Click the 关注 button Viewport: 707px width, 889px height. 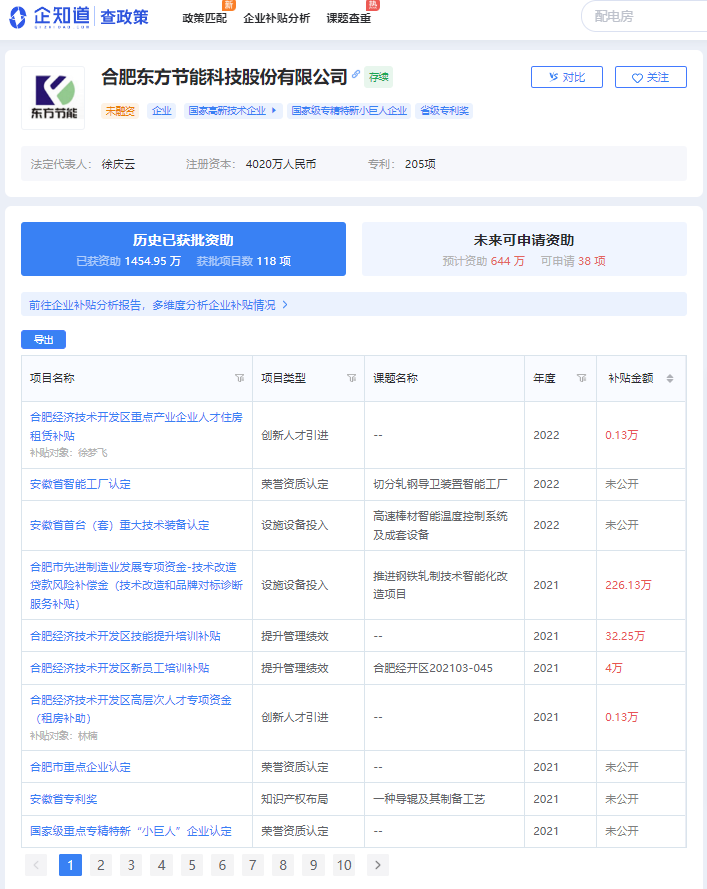[x=650, y=77]
